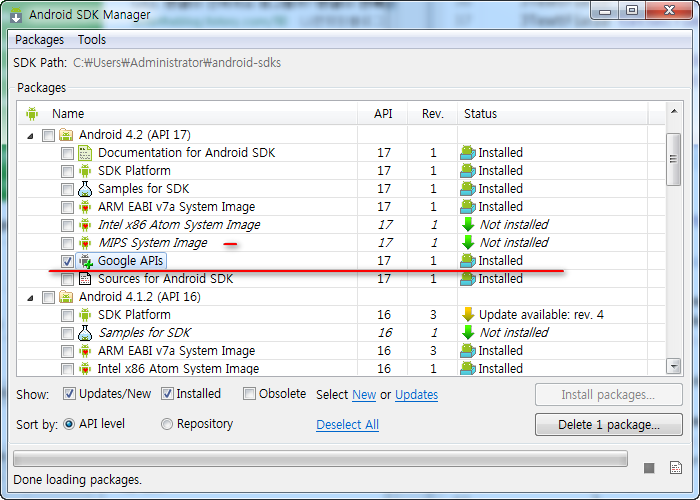
Task: Click the API 17 SDK Platform android icon
Action: 85,171
